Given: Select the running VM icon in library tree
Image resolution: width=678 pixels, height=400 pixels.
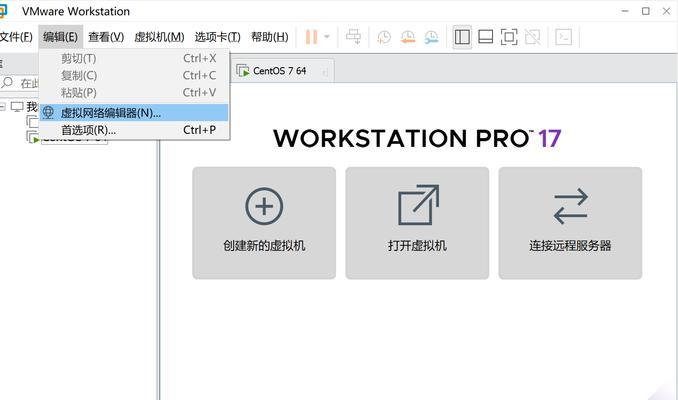Looking at the screenshot, I should click(33, 137).
